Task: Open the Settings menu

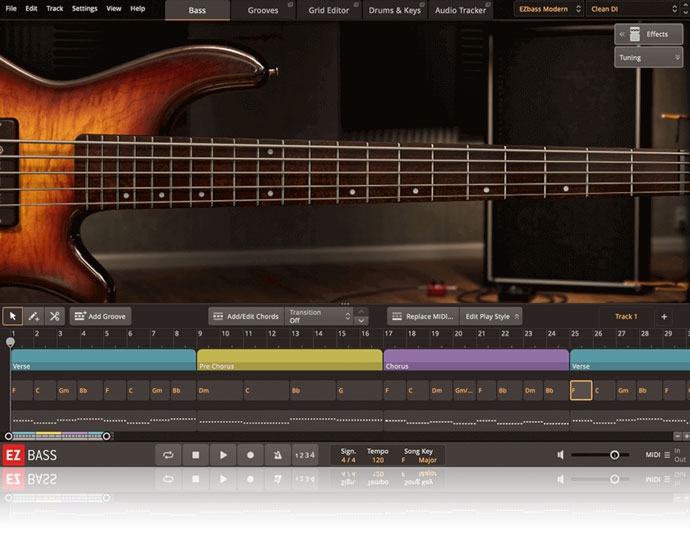Action: tap(85, 8)
